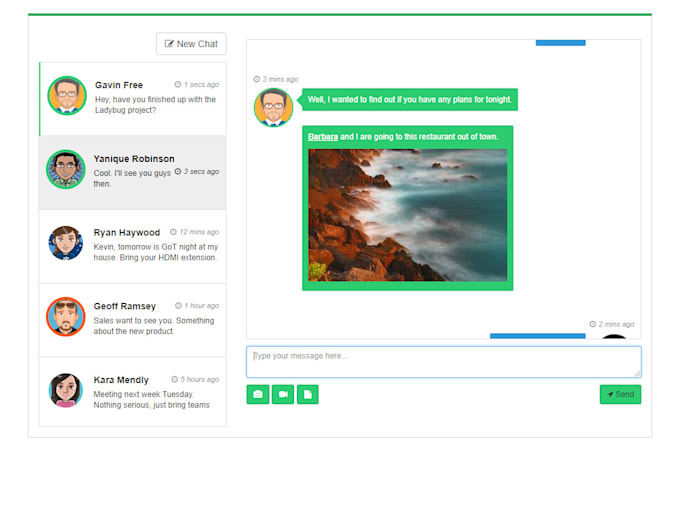
Task: Open the coastal rocks photo in the message
Action: tap(408, 215)
